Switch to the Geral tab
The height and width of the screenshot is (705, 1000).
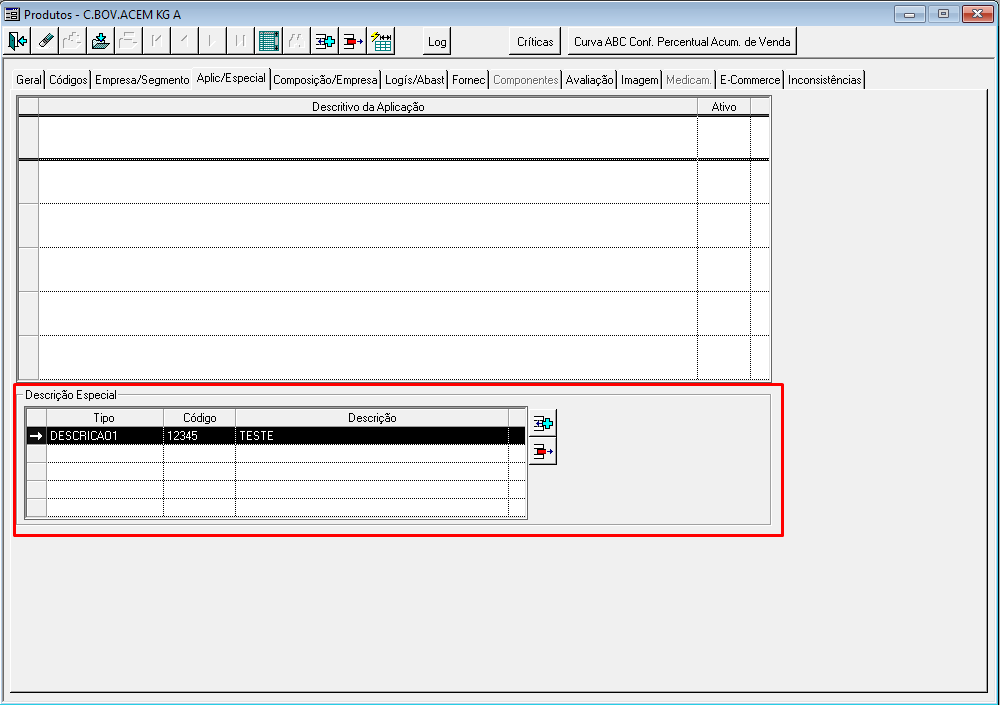coord(29,80)
